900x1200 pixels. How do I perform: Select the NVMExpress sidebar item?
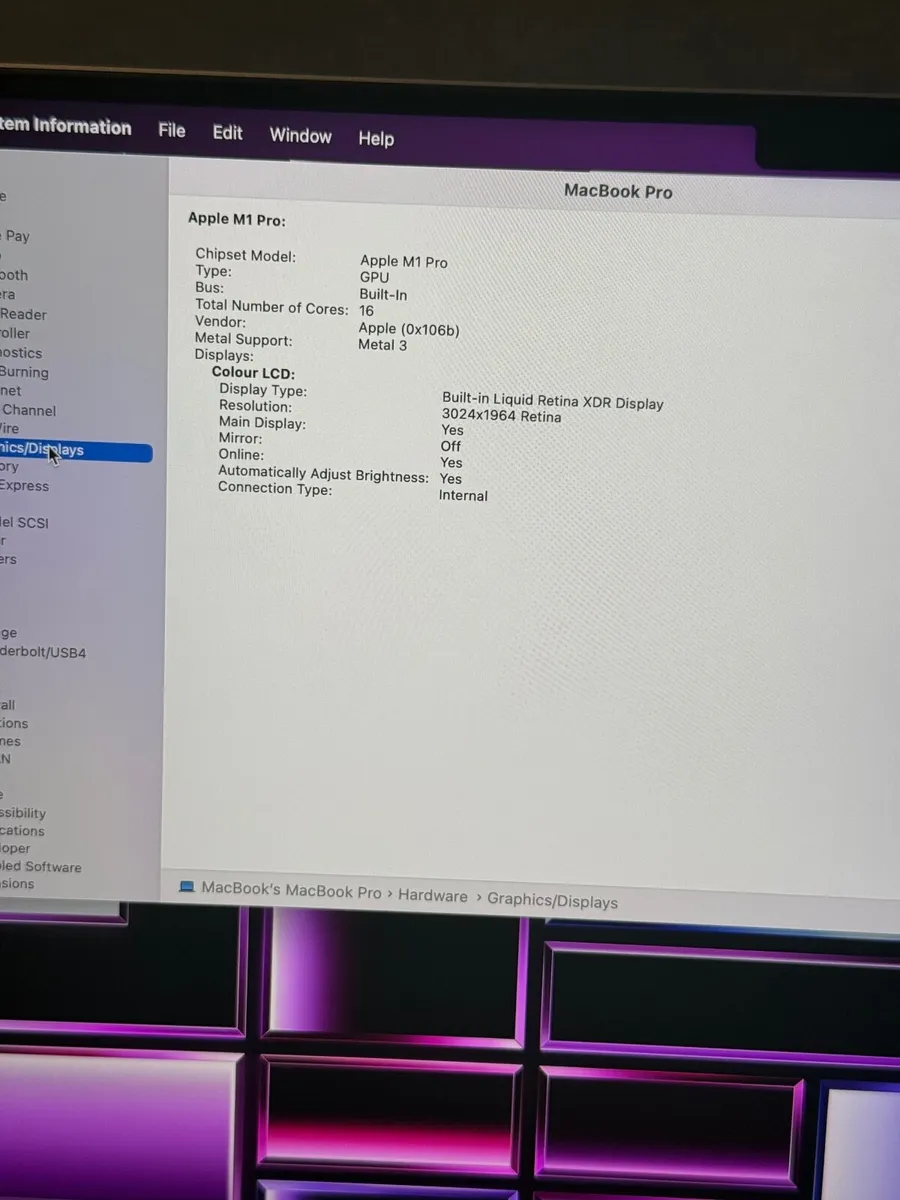(x=24, y=486)
